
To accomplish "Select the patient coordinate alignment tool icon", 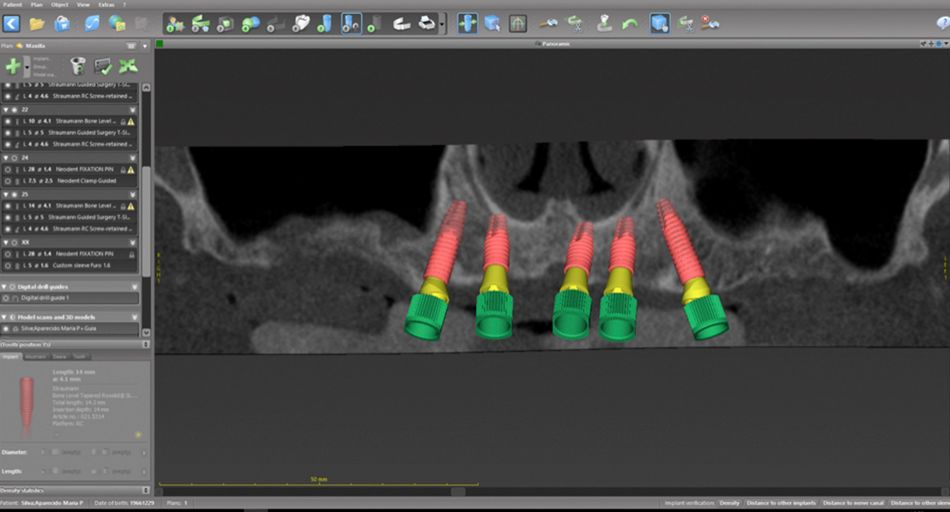I will pos(175,24).
